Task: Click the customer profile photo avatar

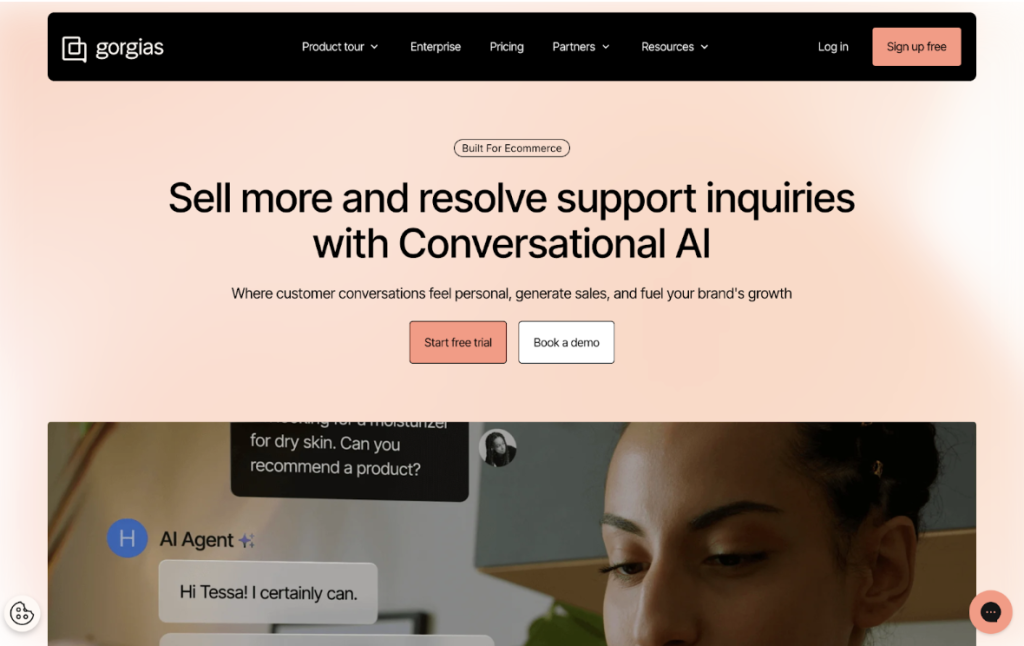Action: click(498, 448)
